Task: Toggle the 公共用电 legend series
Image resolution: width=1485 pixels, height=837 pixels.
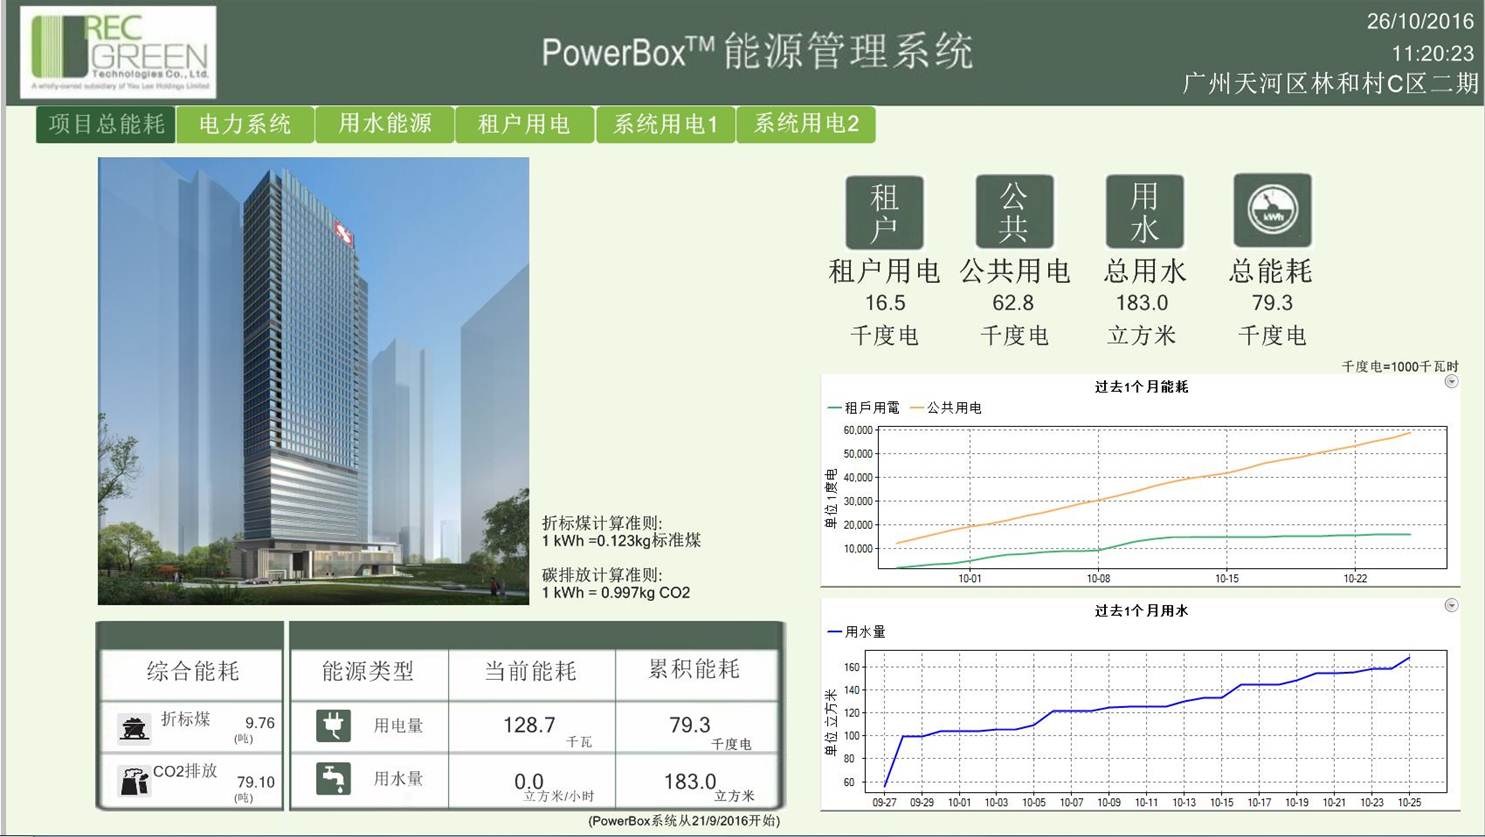Action: 946,408
